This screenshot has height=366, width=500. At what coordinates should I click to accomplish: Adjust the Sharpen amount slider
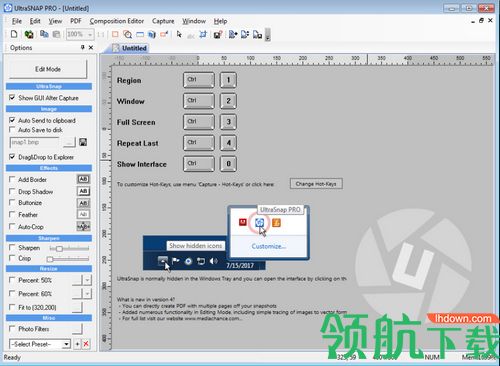point(69,248)
